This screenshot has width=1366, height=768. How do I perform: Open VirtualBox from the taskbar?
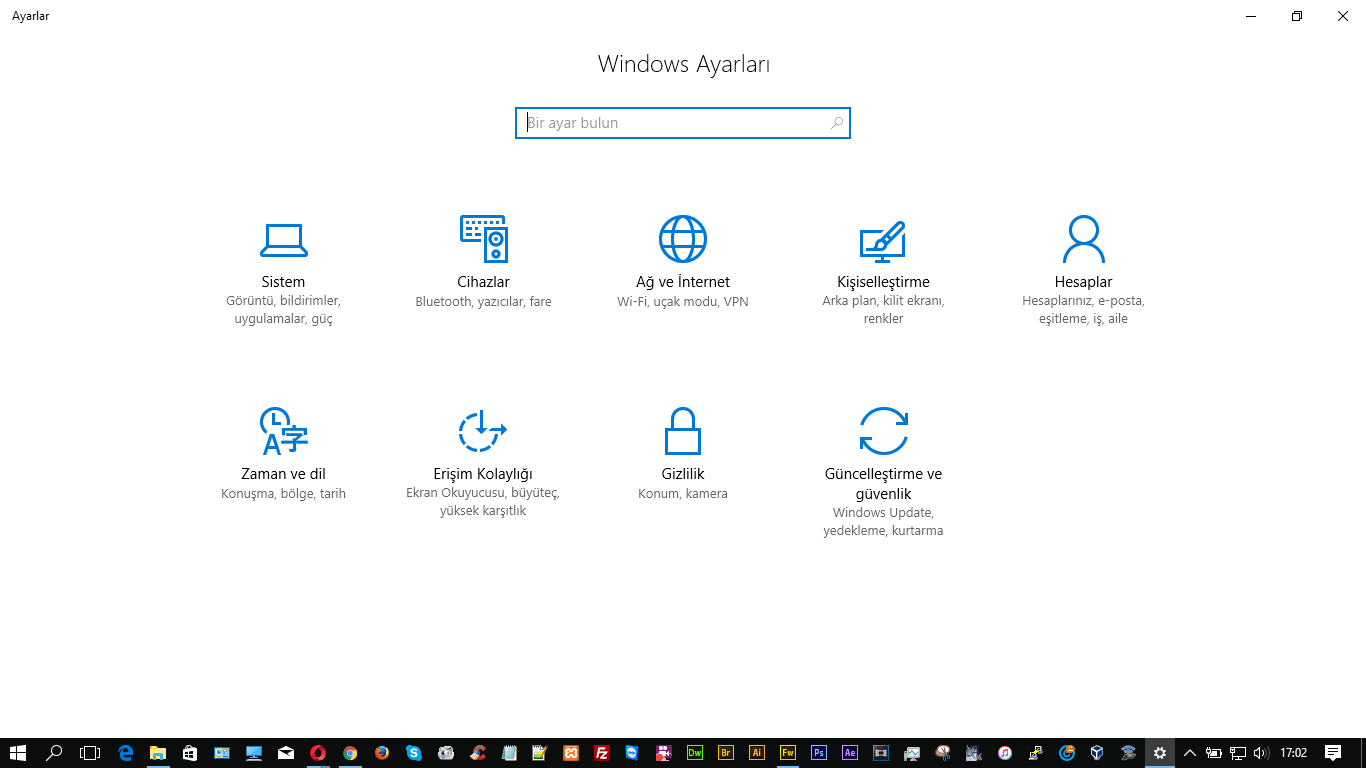[x=1097, y=753]
